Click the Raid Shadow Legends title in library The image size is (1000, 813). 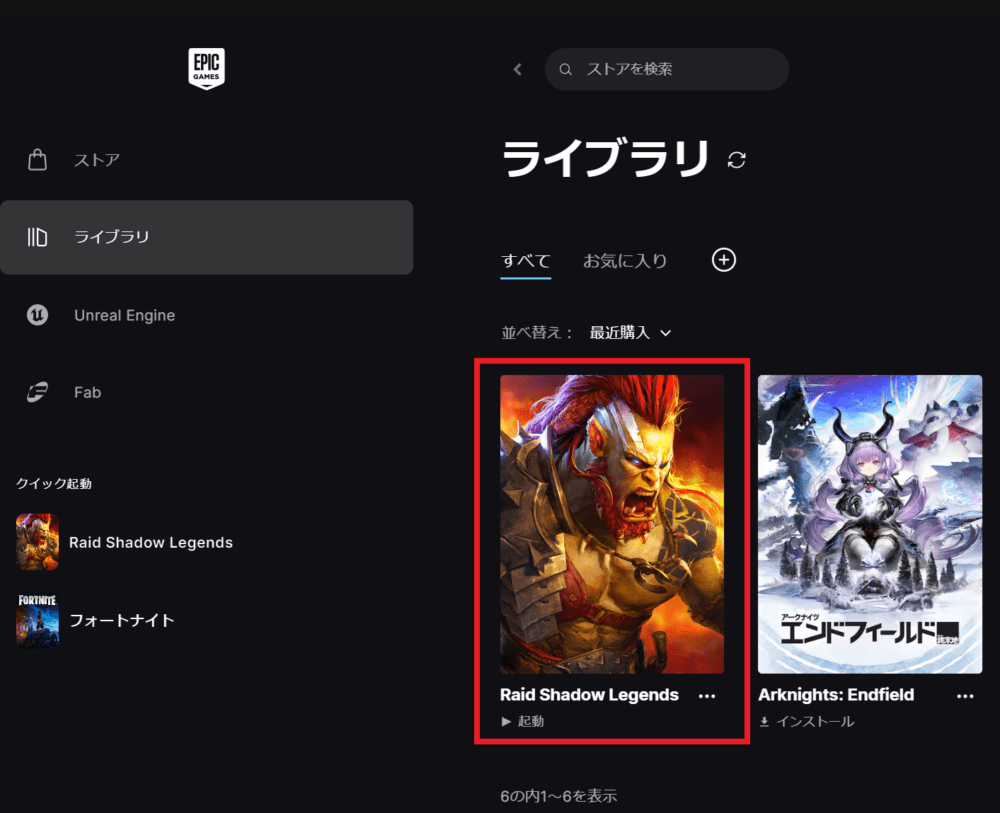(x=589, y=694)
